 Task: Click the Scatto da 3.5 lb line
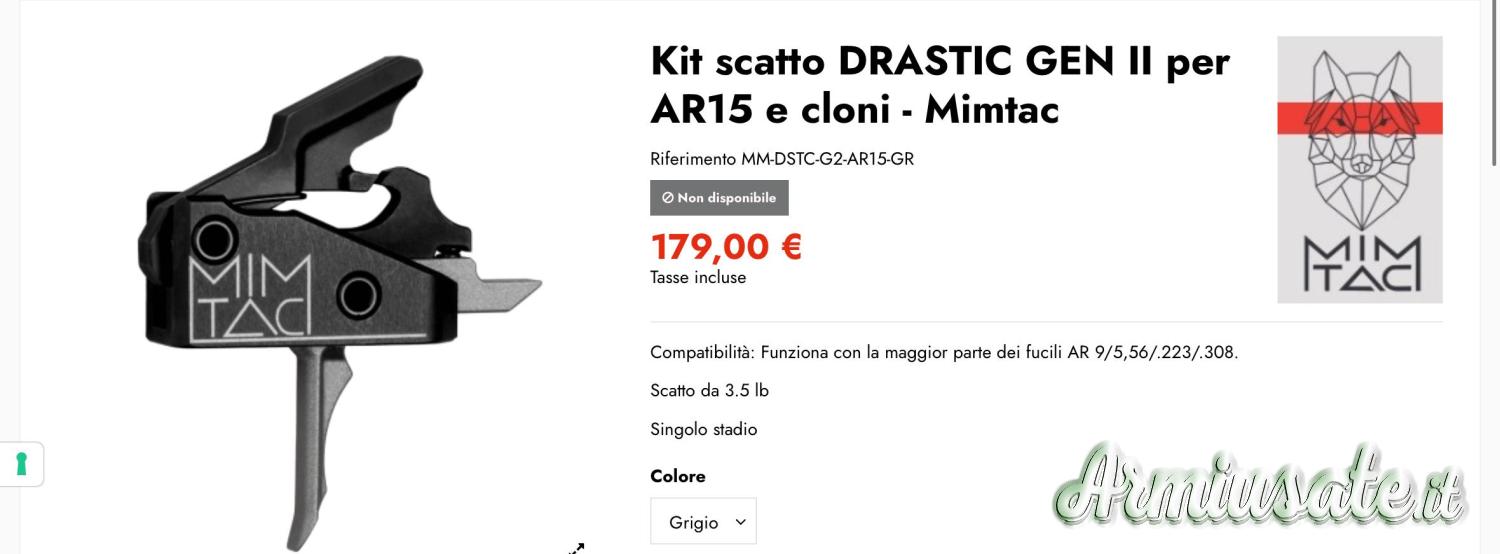tap(709, 390)
